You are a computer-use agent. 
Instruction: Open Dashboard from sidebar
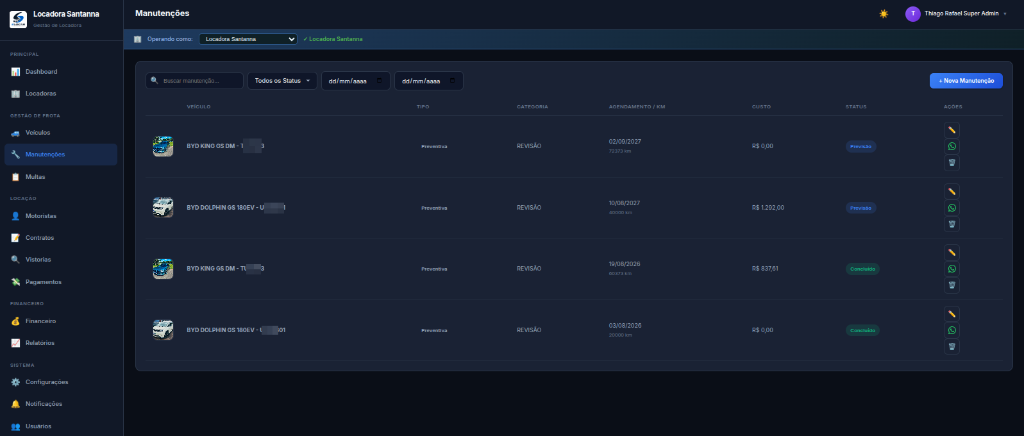pyautogui.click(x=61, y=72)
